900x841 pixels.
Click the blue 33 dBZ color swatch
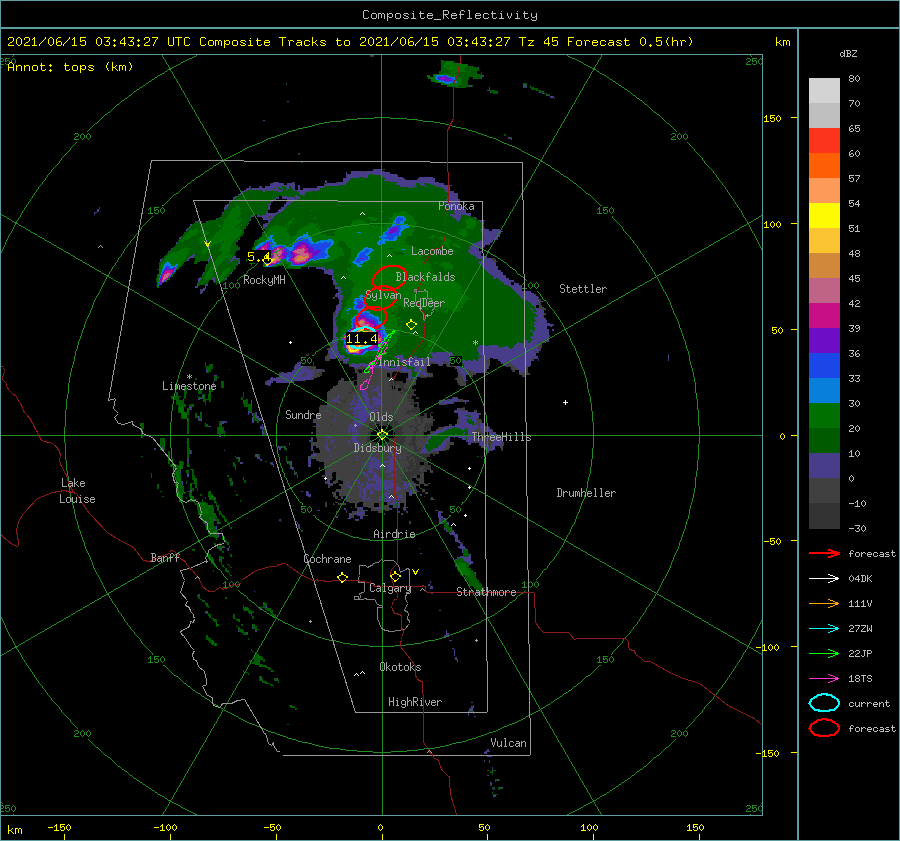[x=824, y=365]
